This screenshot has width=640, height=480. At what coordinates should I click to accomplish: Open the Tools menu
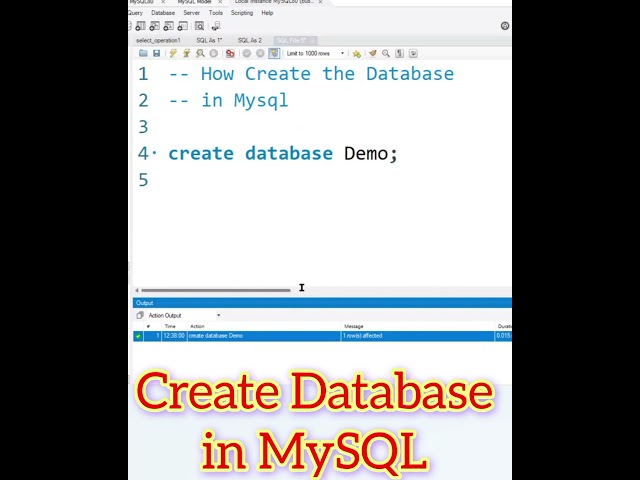click(216, 13)
